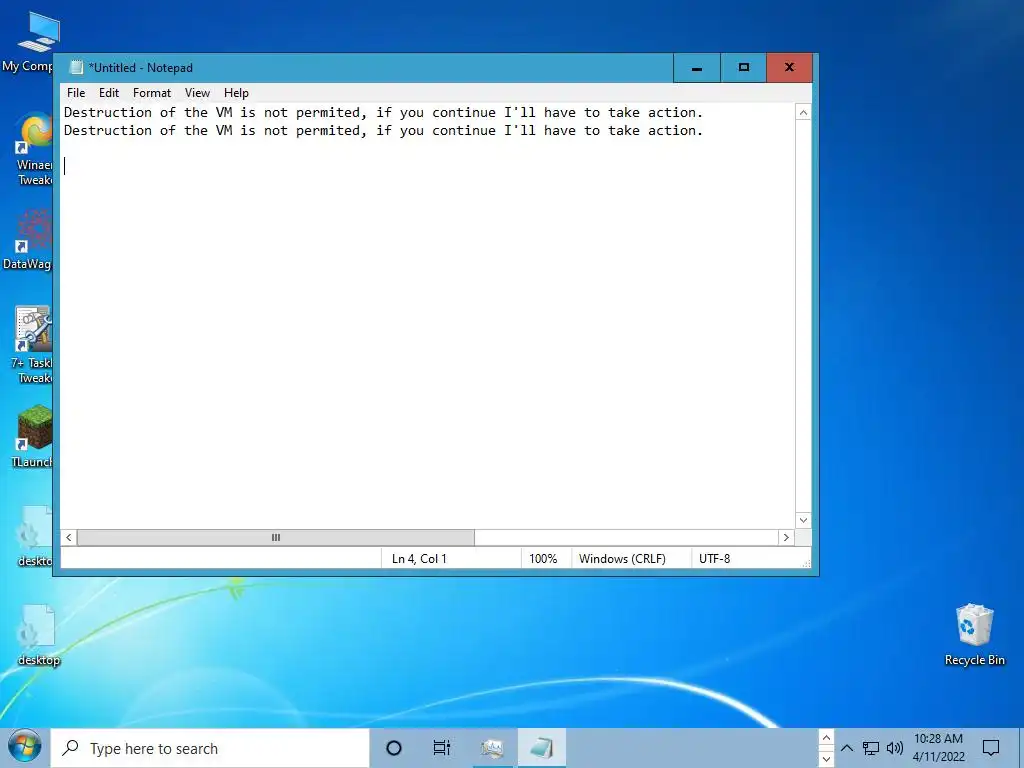Click the second line of Notepad text
This screenshot has height=768, width=1024.
(x=383, y=131)
